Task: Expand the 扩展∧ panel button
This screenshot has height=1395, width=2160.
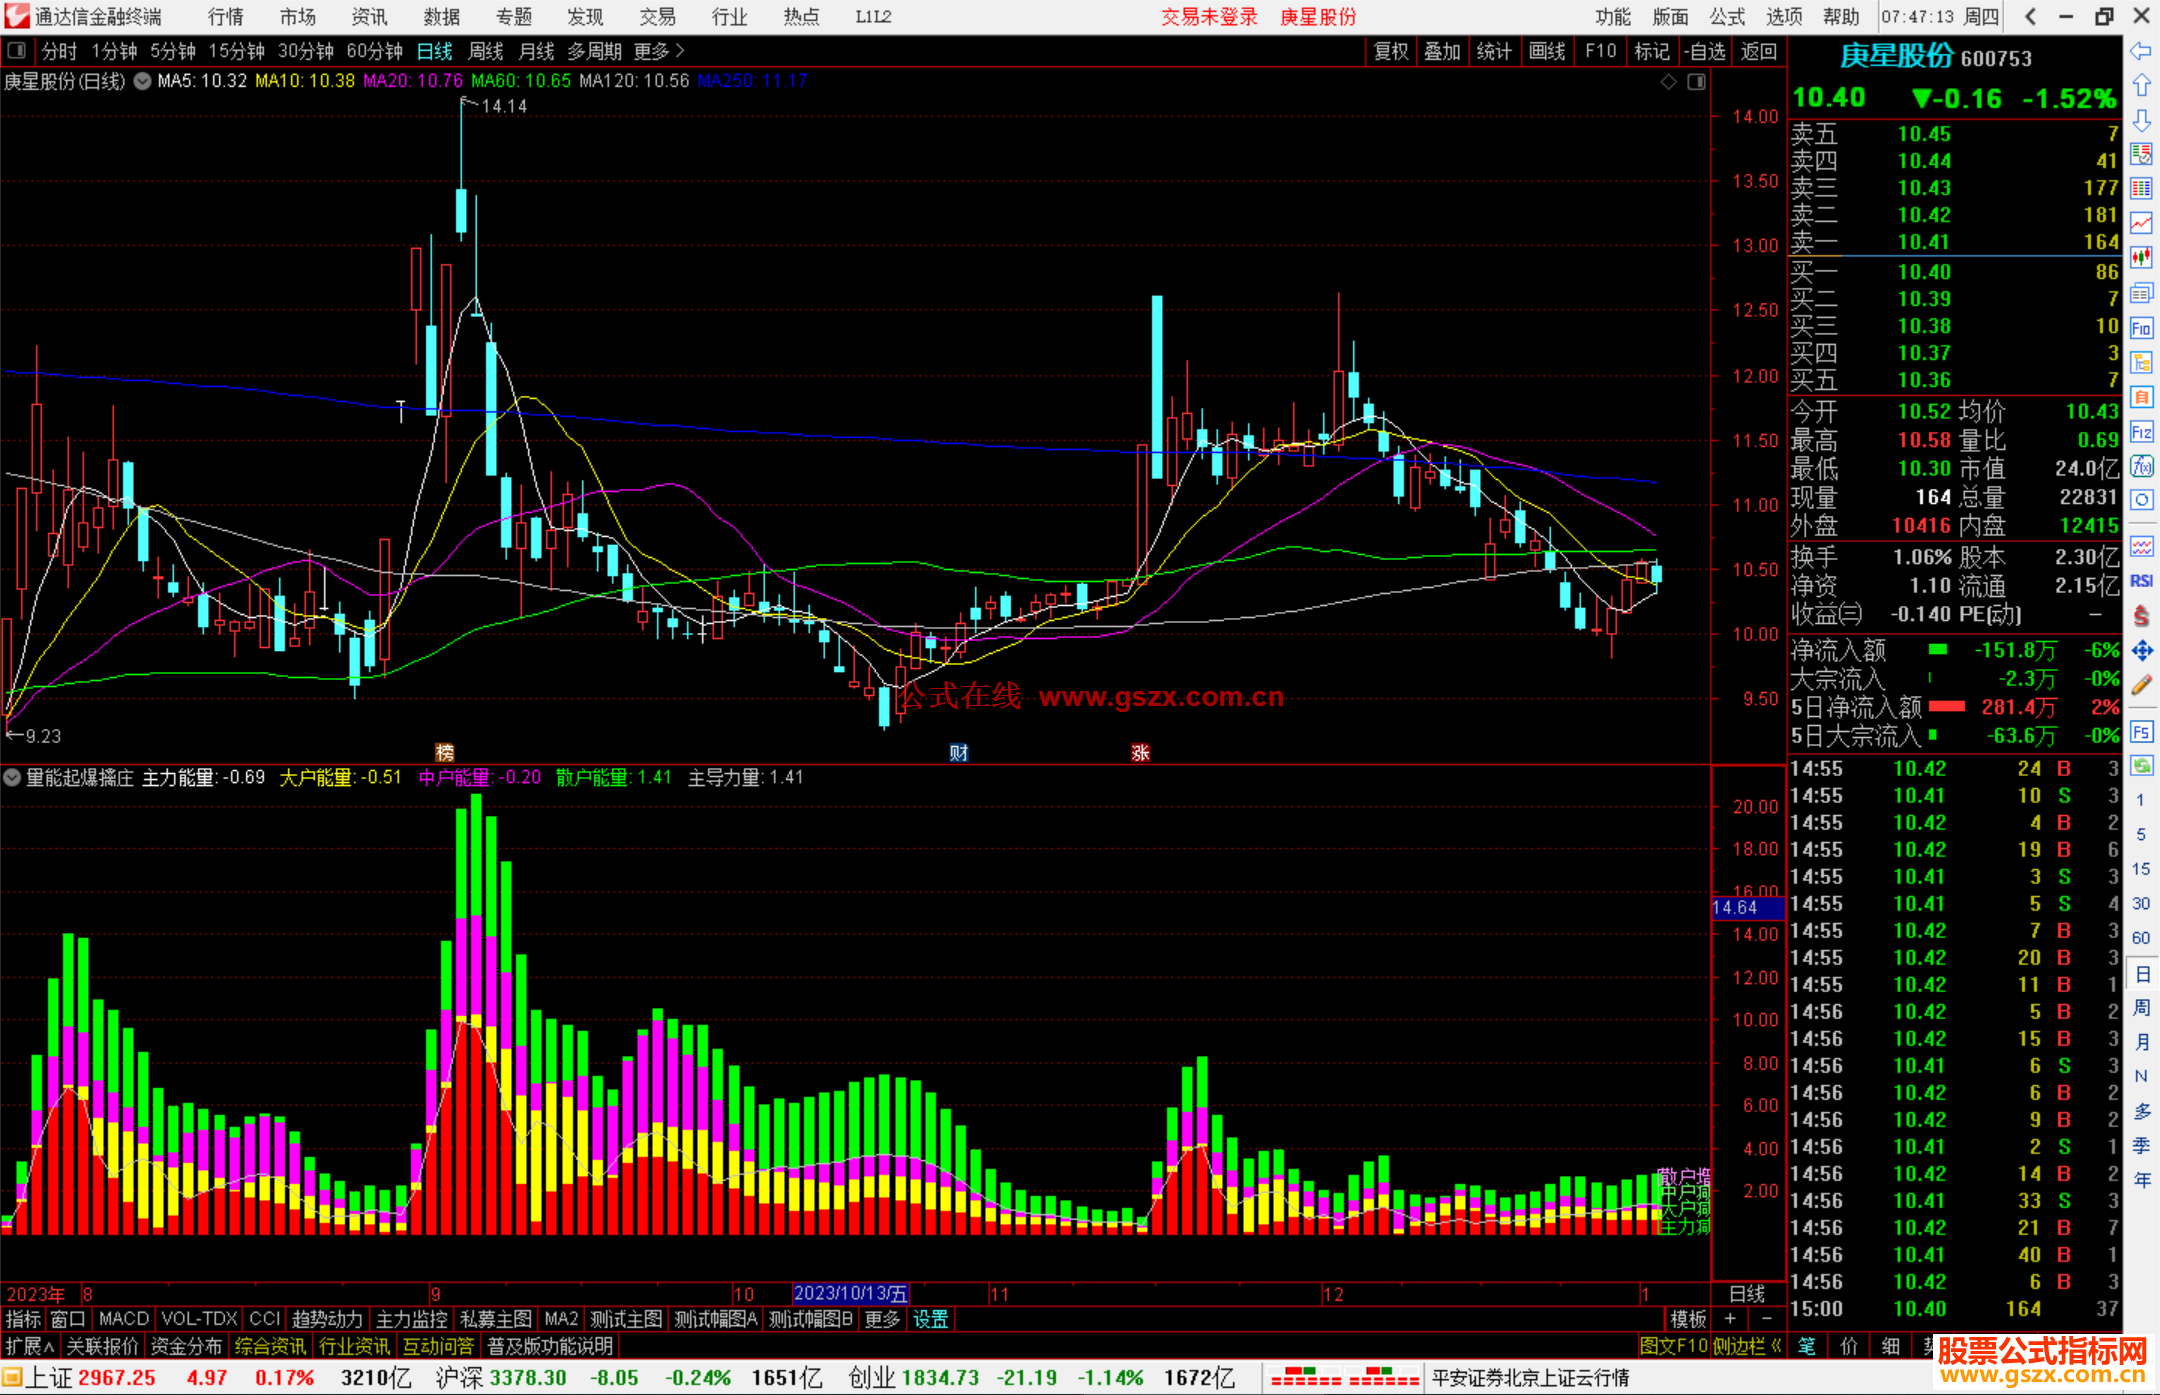Action: pos(30,1346)
